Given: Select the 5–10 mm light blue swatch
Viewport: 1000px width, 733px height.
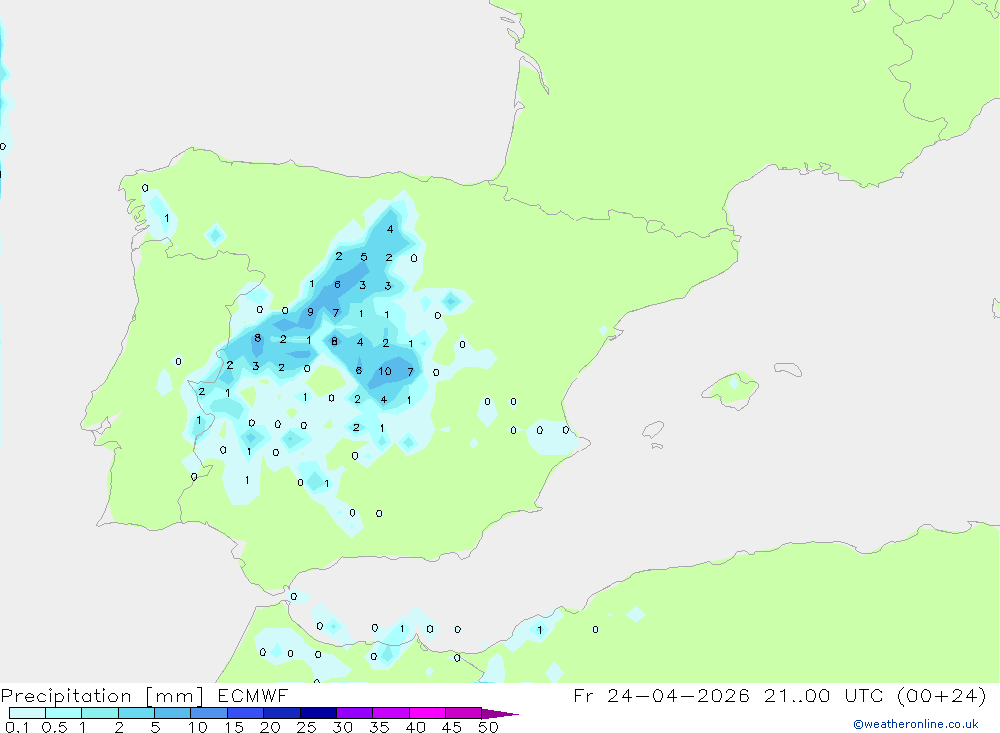Looking at the screenshot, I should coord(172,713).
